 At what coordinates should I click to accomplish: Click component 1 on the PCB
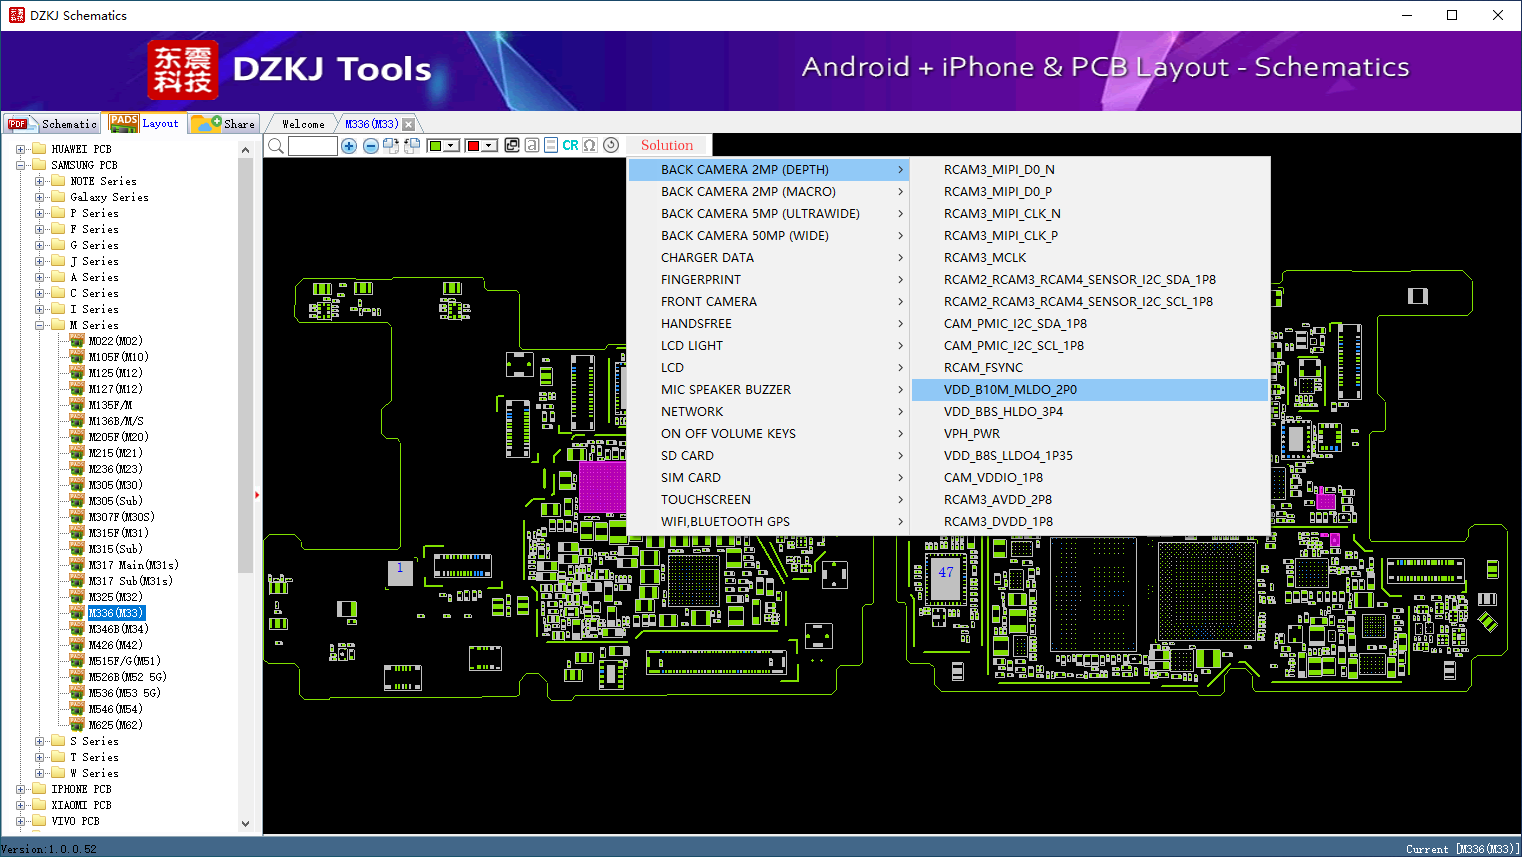[400, 571]
